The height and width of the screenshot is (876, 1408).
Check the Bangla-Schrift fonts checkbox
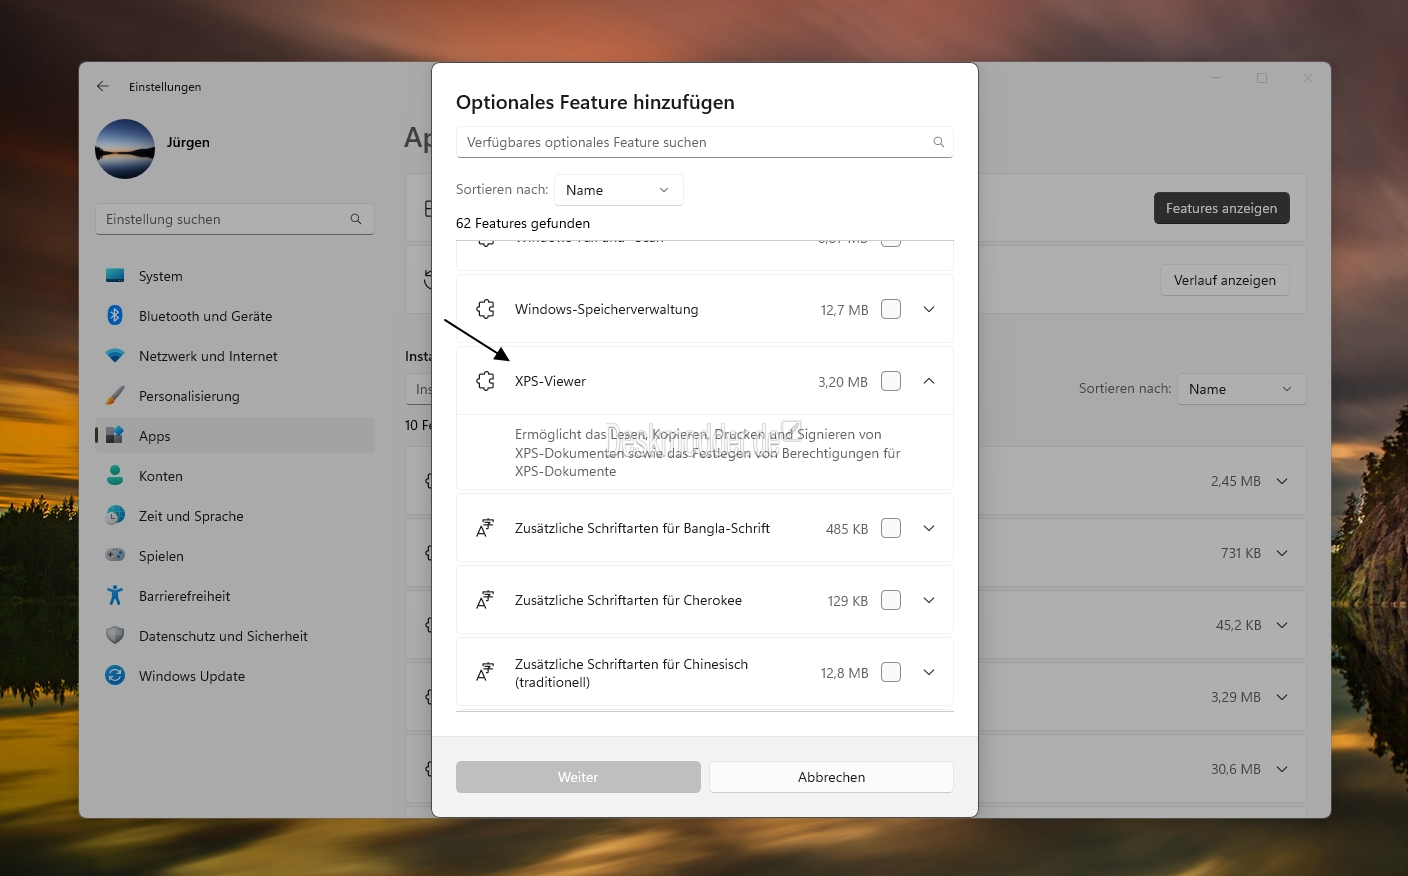click(891, 528)
